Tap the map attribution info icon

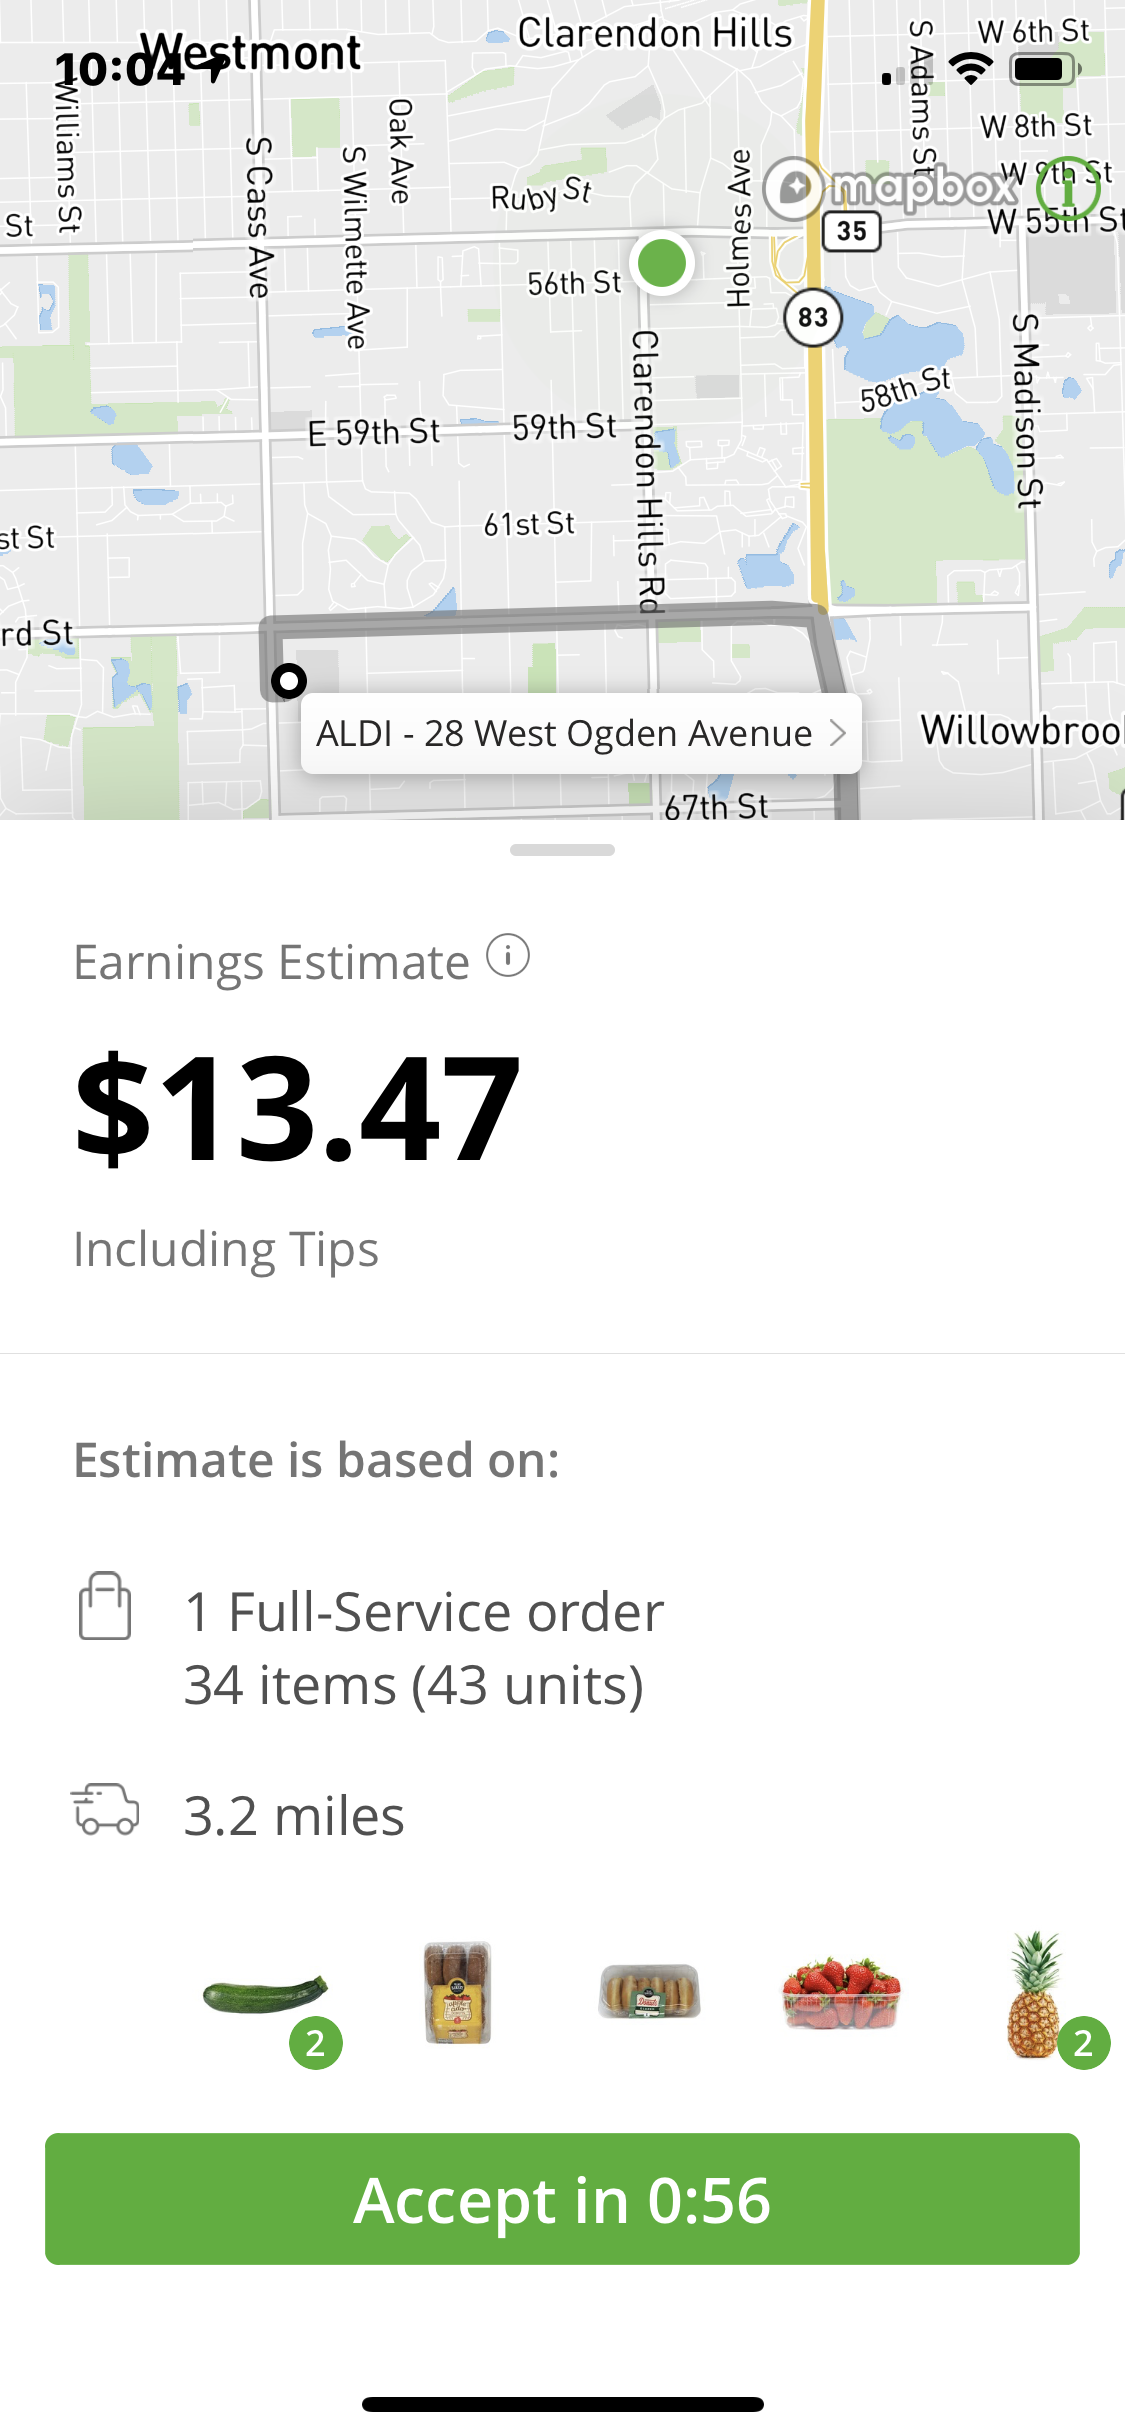(x=1068, y=187)
